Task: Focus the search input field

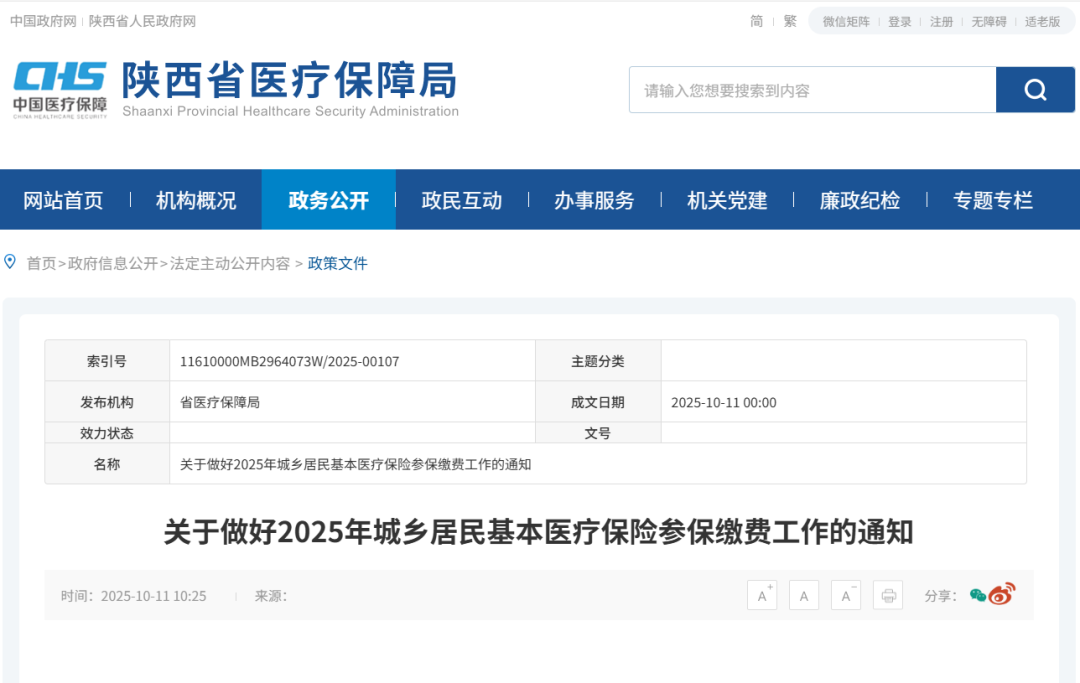Action: [x=812, y=90]
